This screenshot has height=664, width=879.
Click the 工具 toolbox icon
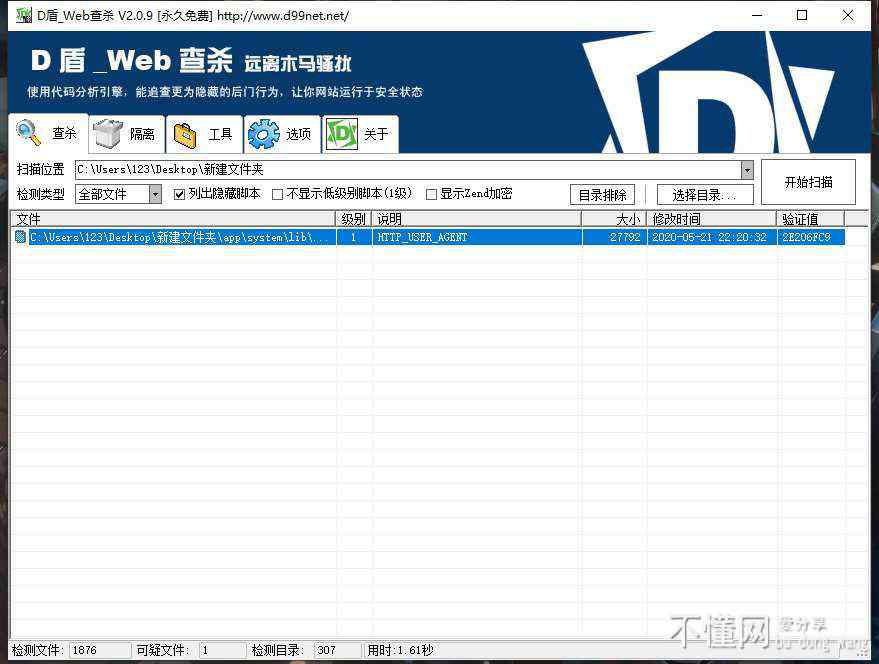point(185,134)
